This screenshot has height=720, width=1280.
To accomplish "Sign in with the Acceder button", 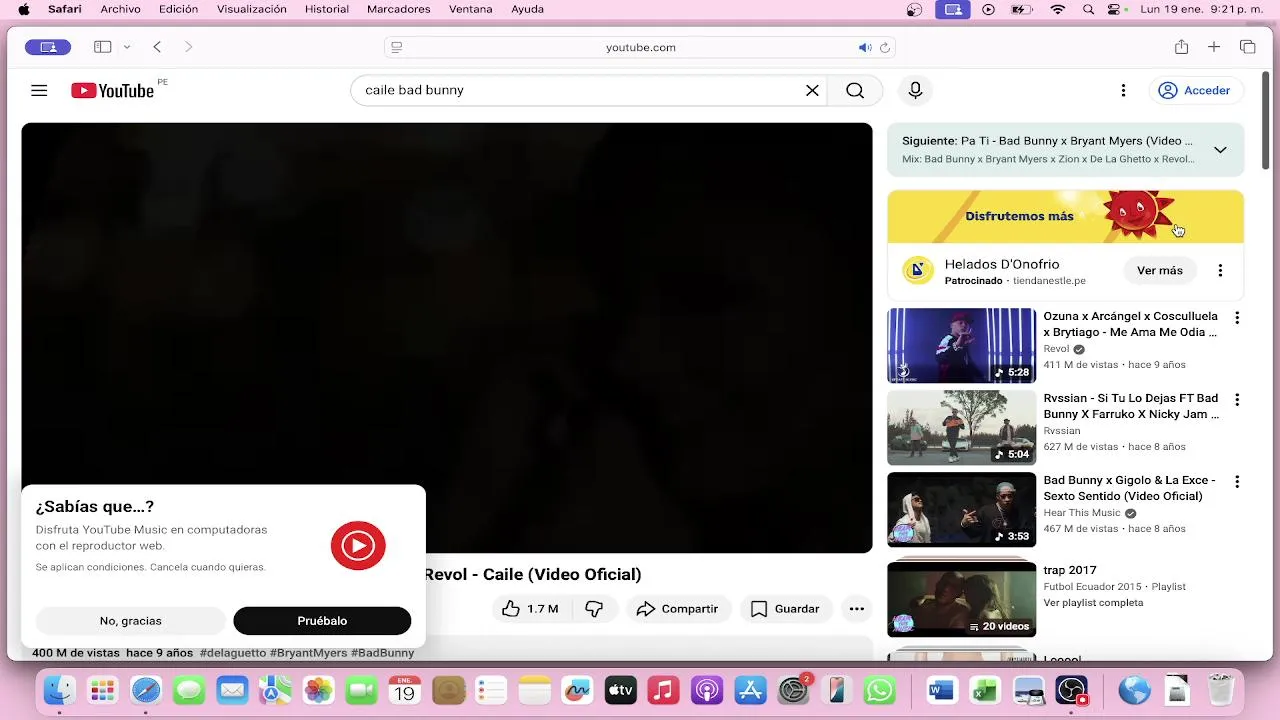I will [x=1194, y=90].
